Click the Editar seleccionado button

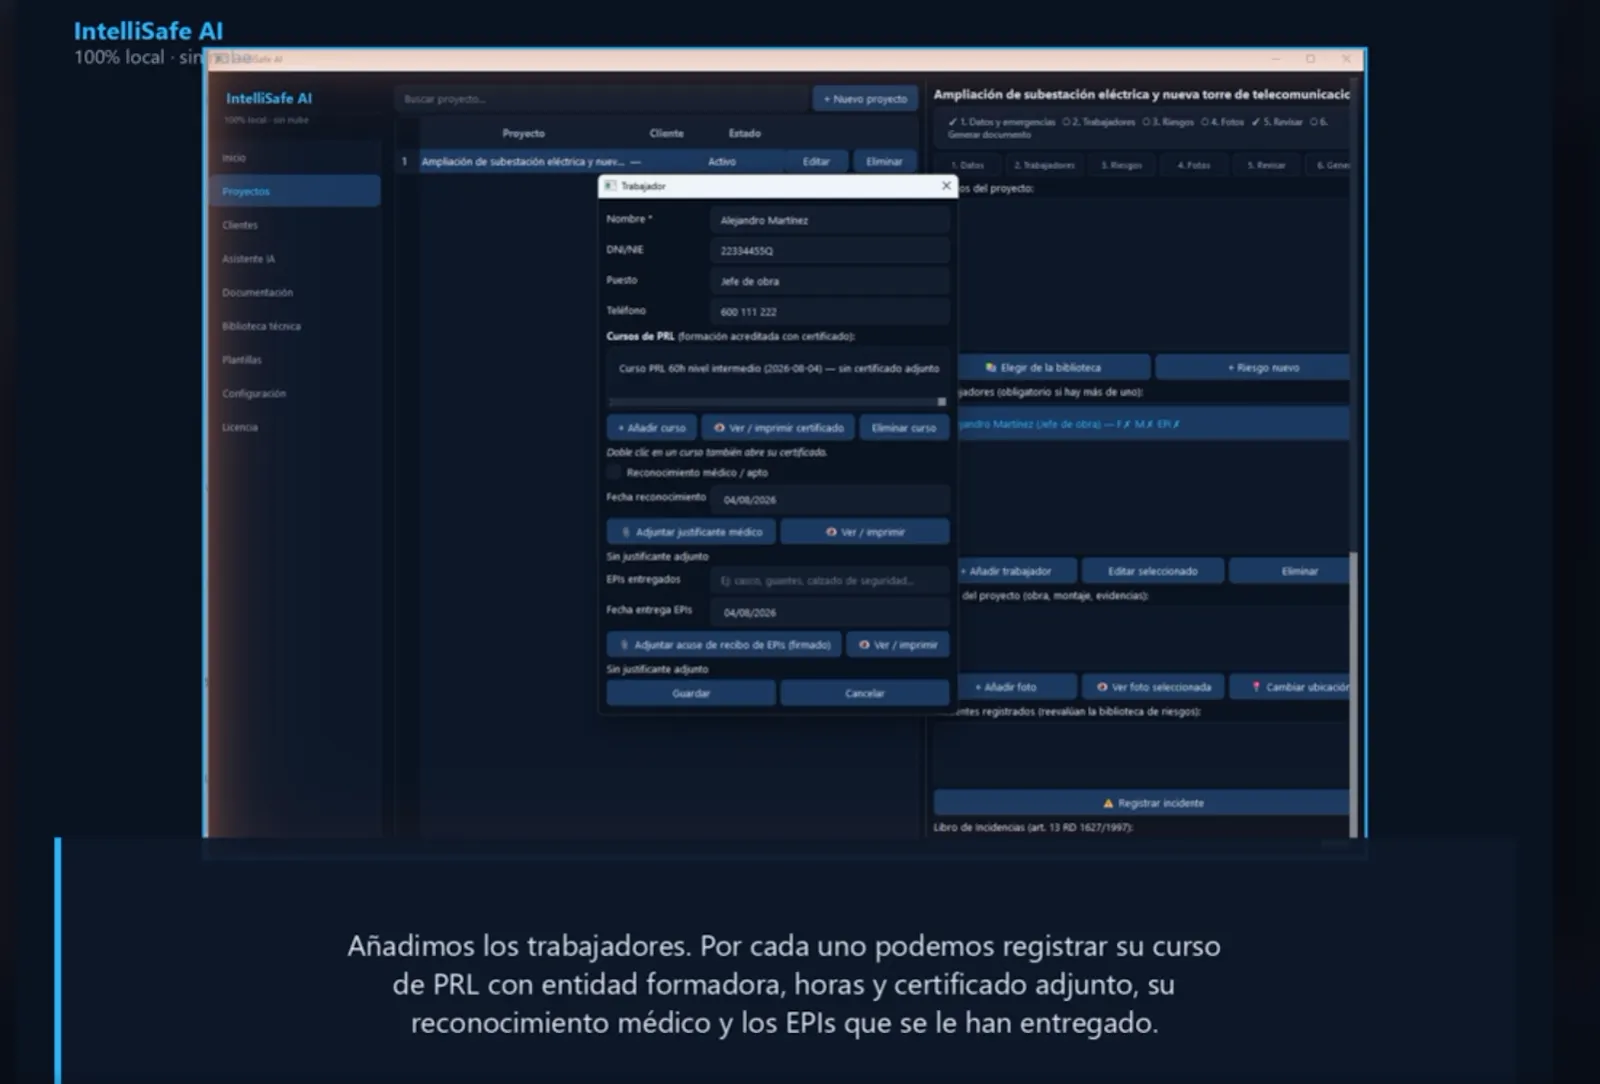coord(1152,571)
